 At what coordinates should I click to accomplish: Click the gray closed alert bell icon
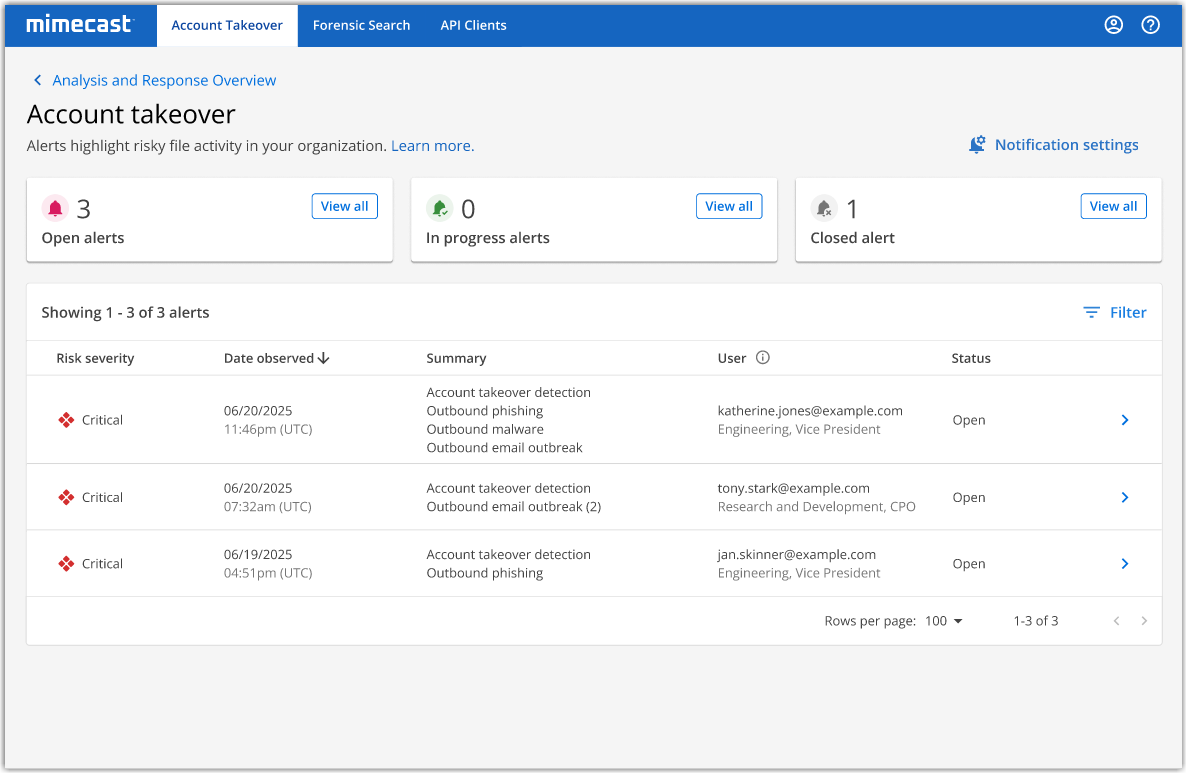tap(824, 208)
